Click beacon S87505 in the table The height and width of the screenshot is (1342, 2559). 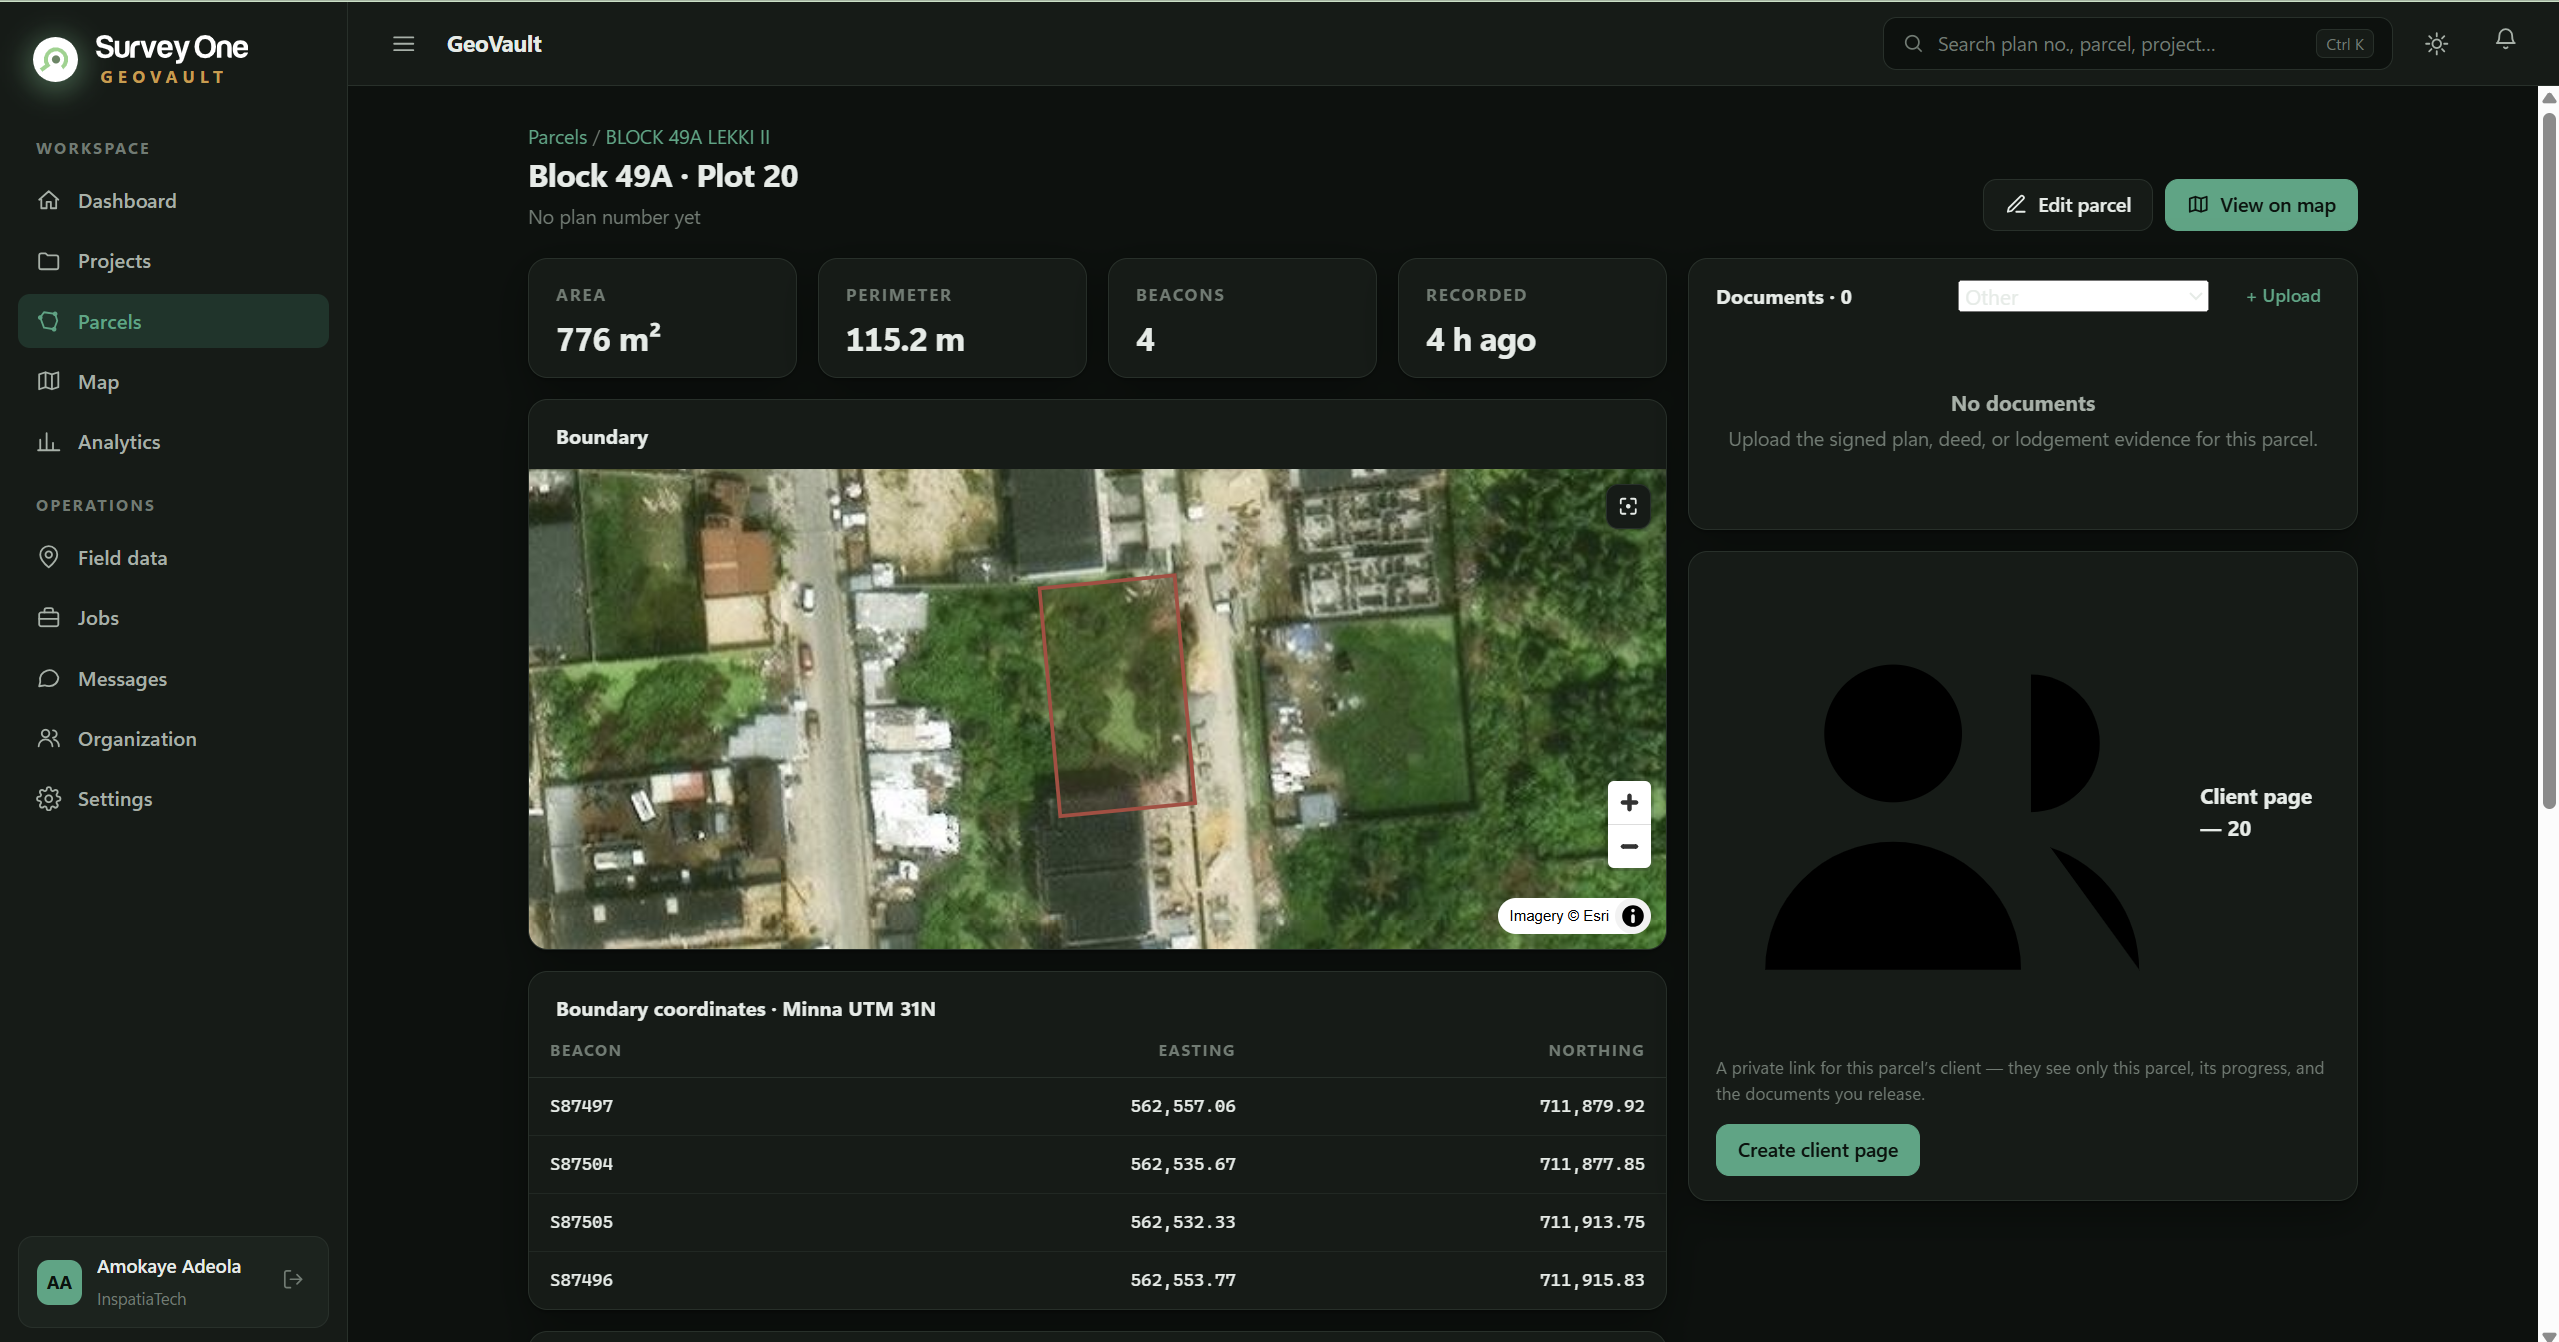coord(581,1222)
